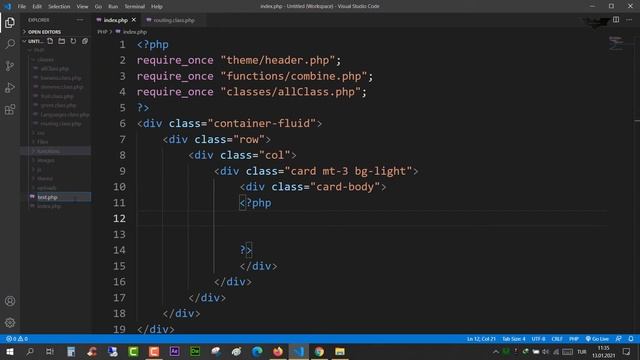Open Chrome from the taskbar
This screenshot has width=640, height=360.
pos(319,351)
